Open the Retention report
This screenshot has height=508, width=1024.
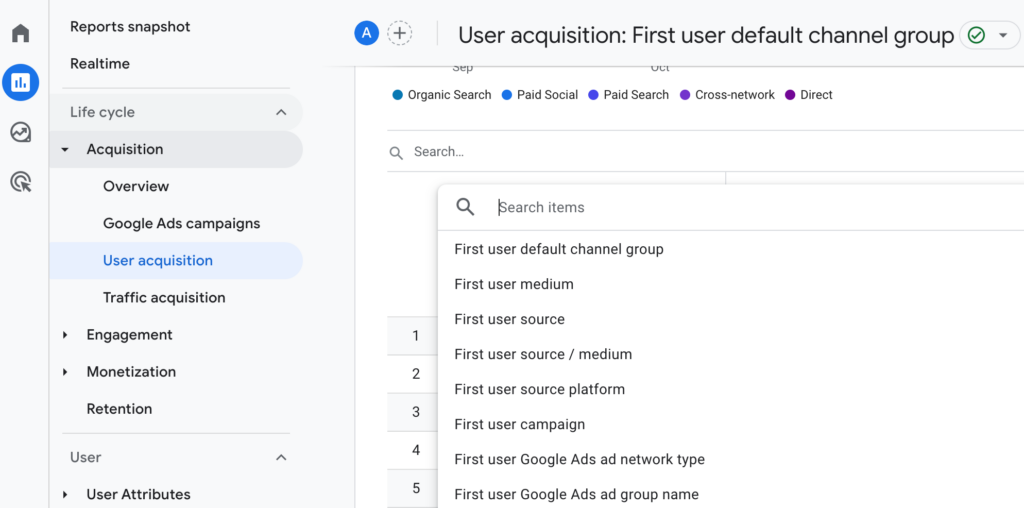tap(120, 409)
